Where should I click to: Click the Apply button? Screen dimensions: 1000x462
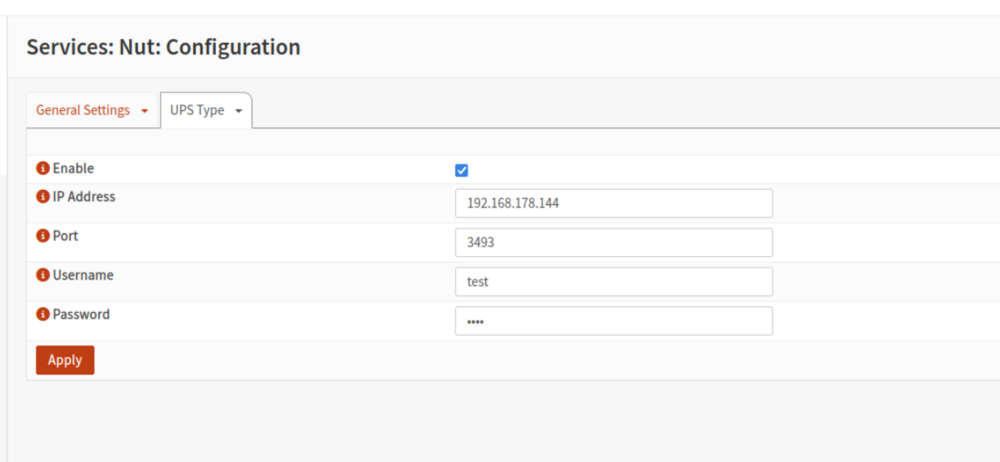click(x=65, y=360)
